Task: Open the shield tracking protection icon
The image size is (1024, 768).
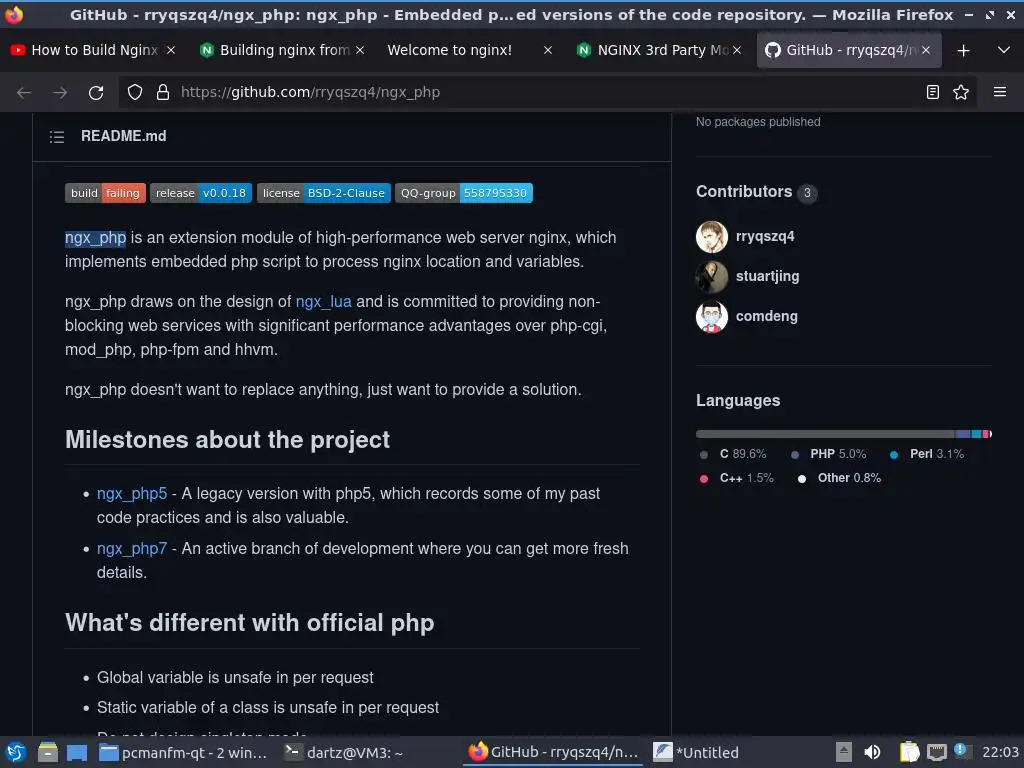Action: click(135, 92)
